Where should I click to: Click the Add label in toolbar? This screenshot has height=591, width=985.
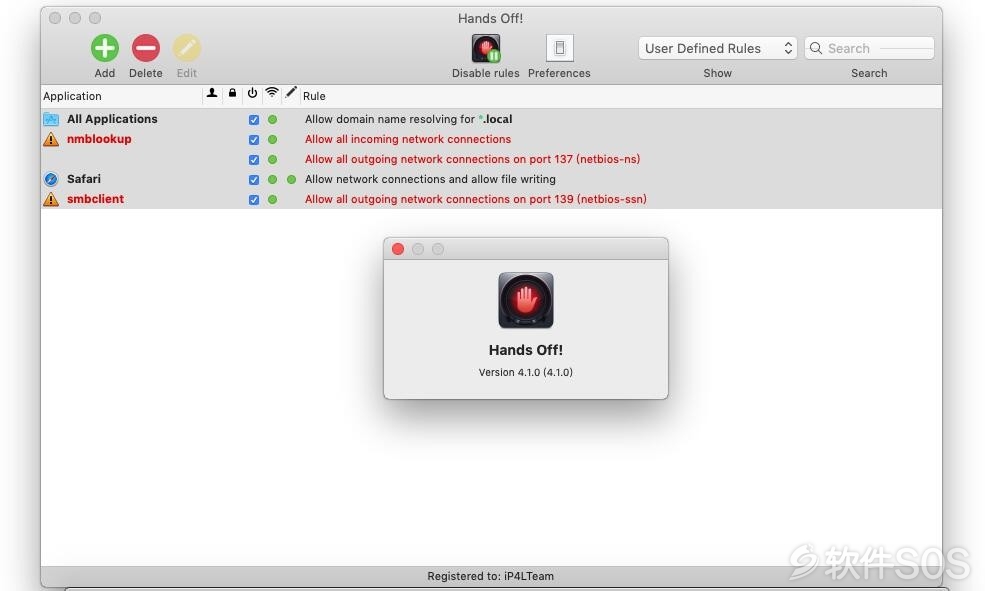coord(105,73)
